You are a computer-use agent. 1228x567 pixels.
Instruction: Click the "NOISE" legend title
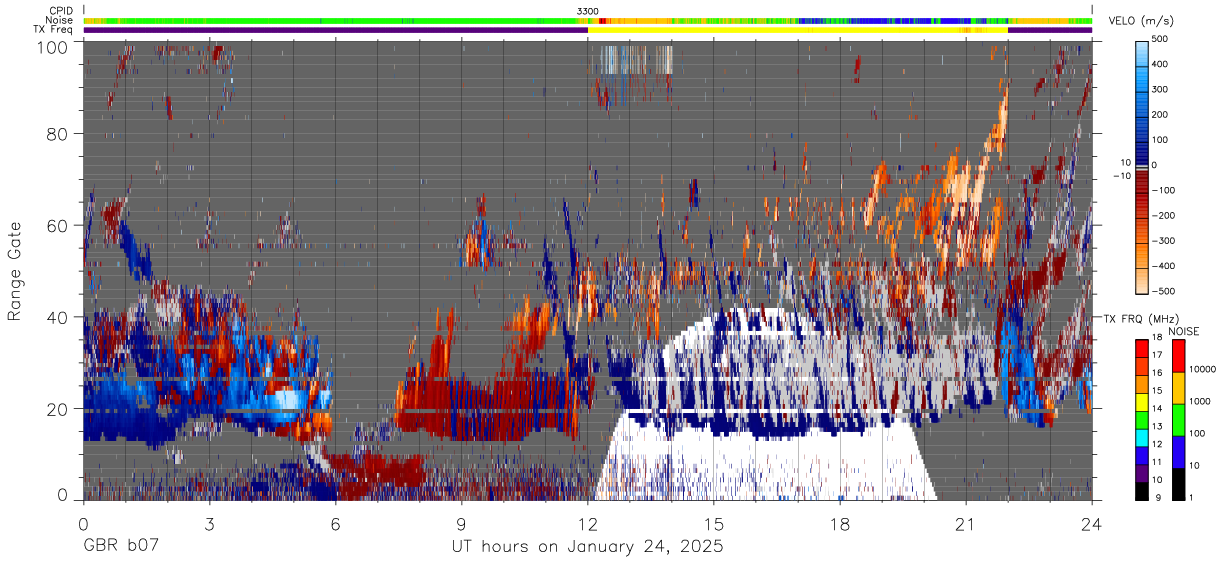click(x=1186, y=331)
